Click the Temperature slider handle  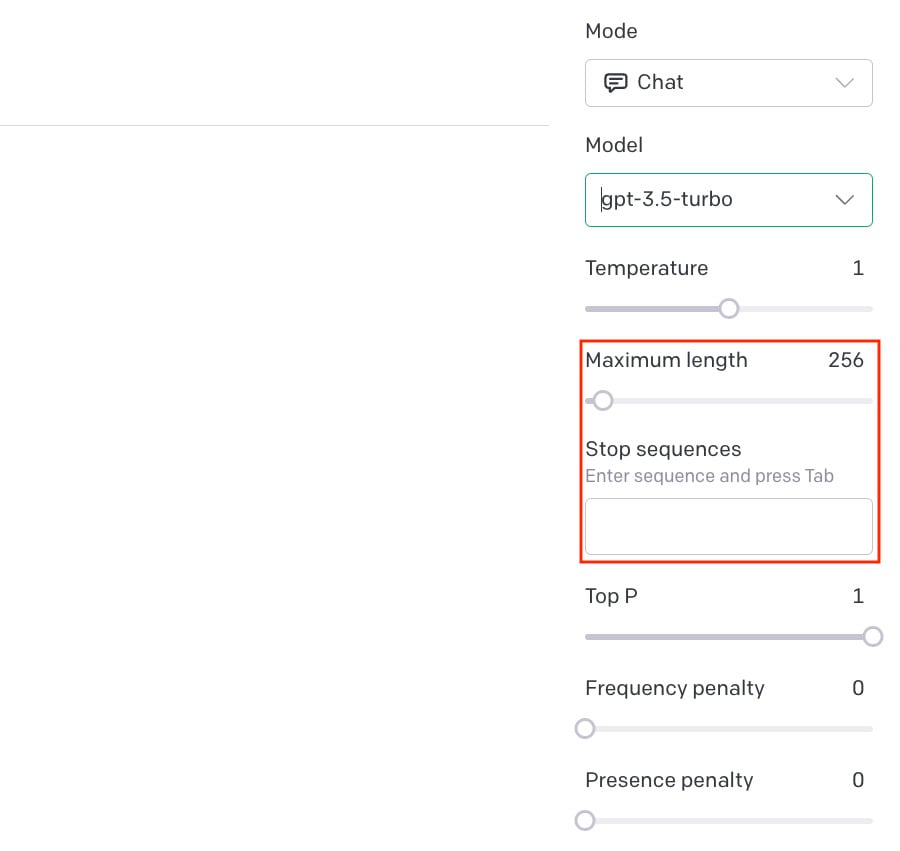point(729,308)
